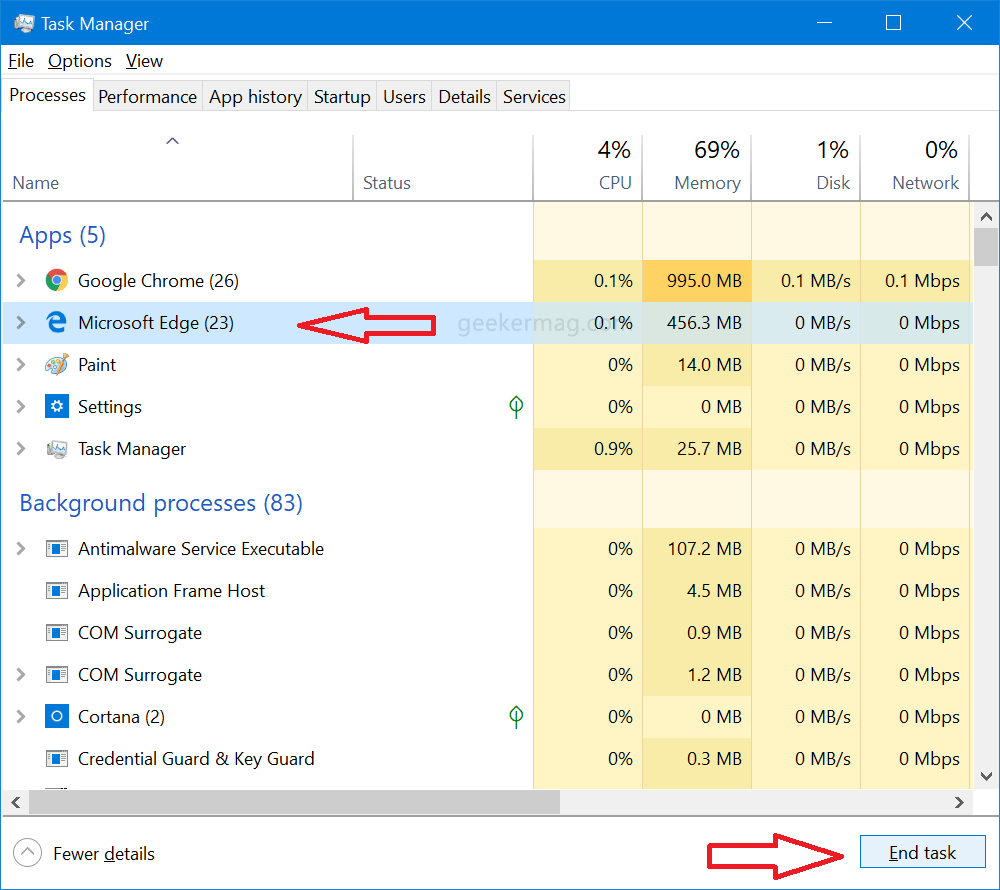Click the Apps (5) group heading

(x=62, y=235)
